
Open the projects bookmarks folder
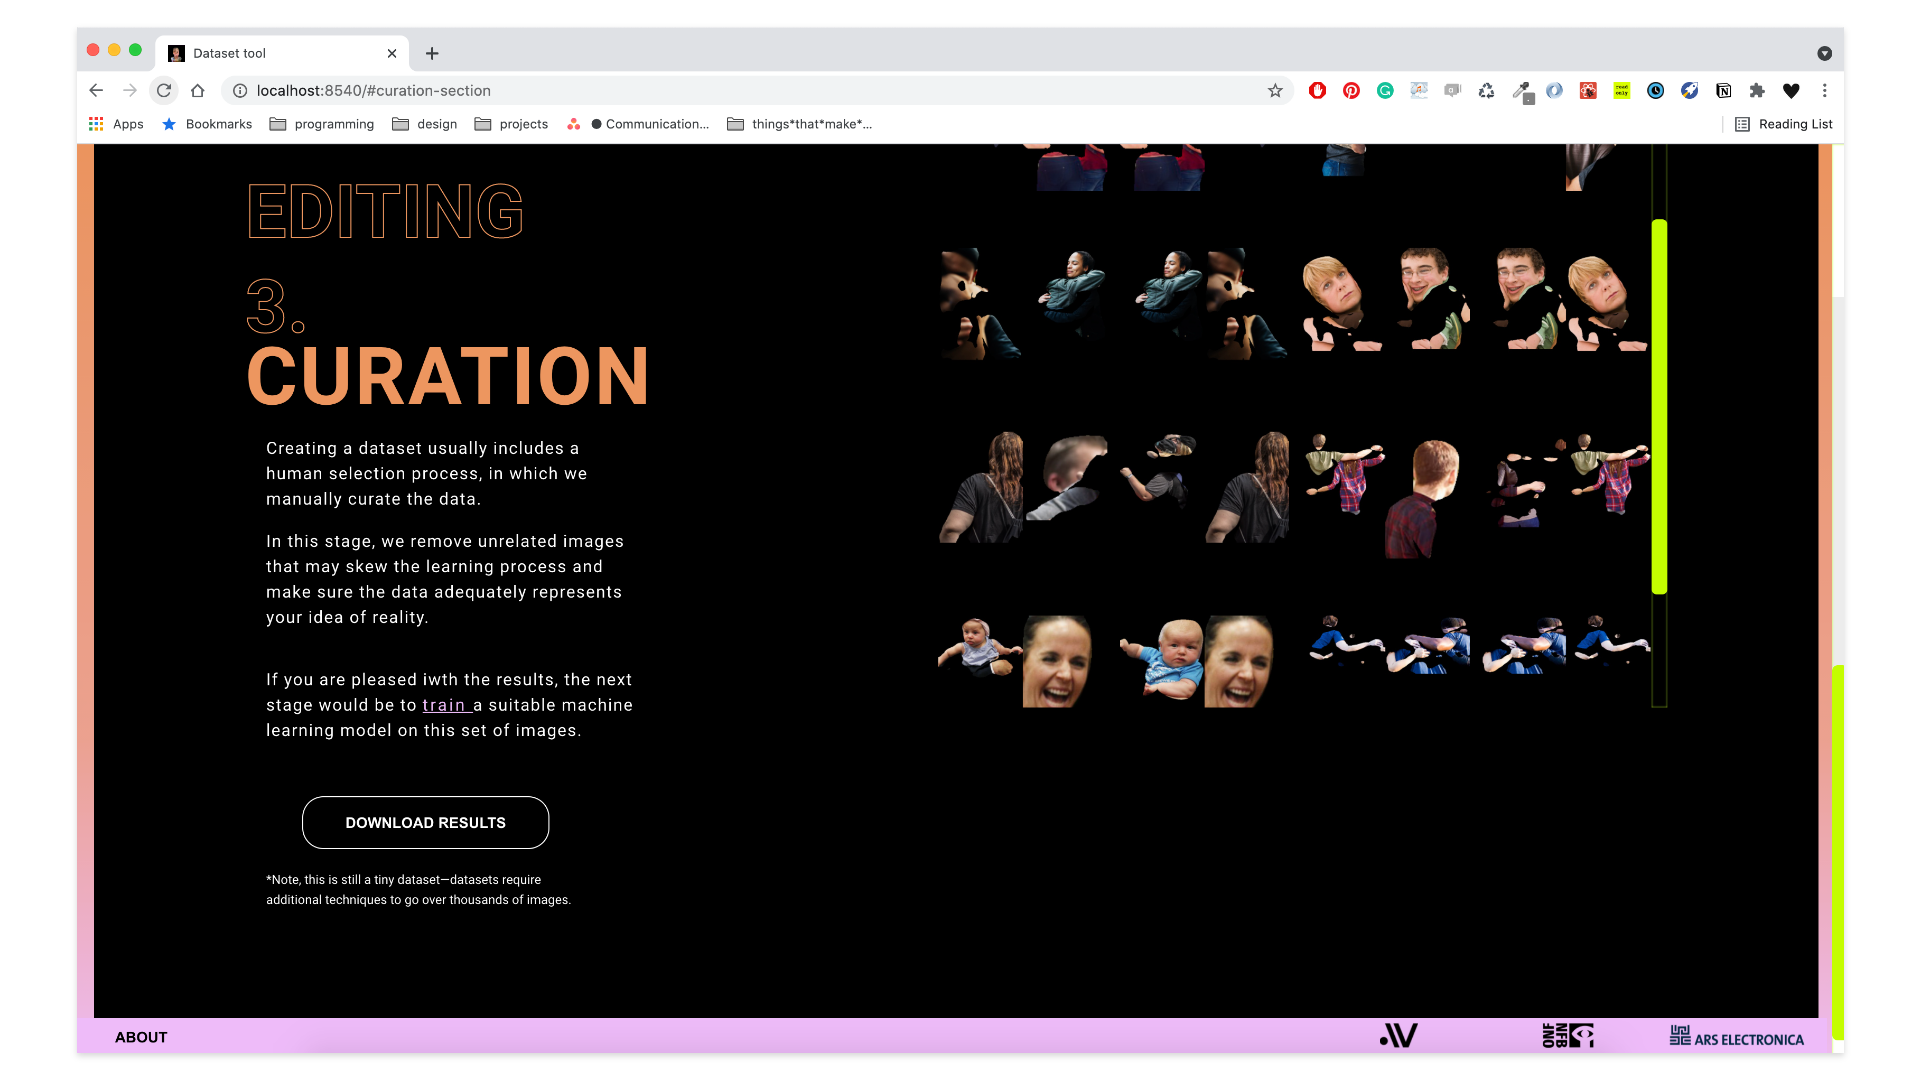(x=511, y=124)
